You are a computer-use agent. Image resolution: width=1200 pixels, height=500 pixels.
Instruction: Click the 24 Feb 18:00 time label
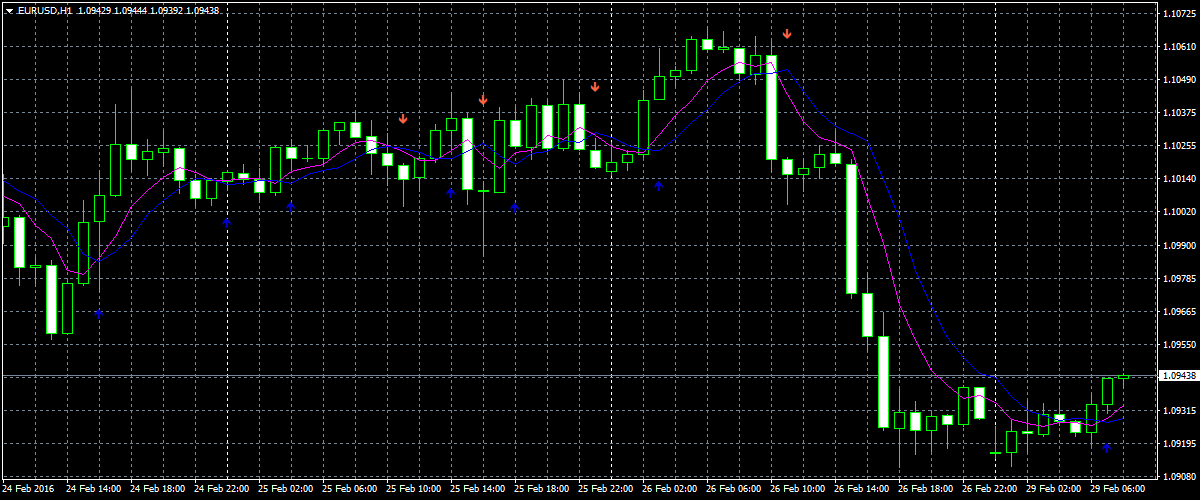tap(157, 490)
